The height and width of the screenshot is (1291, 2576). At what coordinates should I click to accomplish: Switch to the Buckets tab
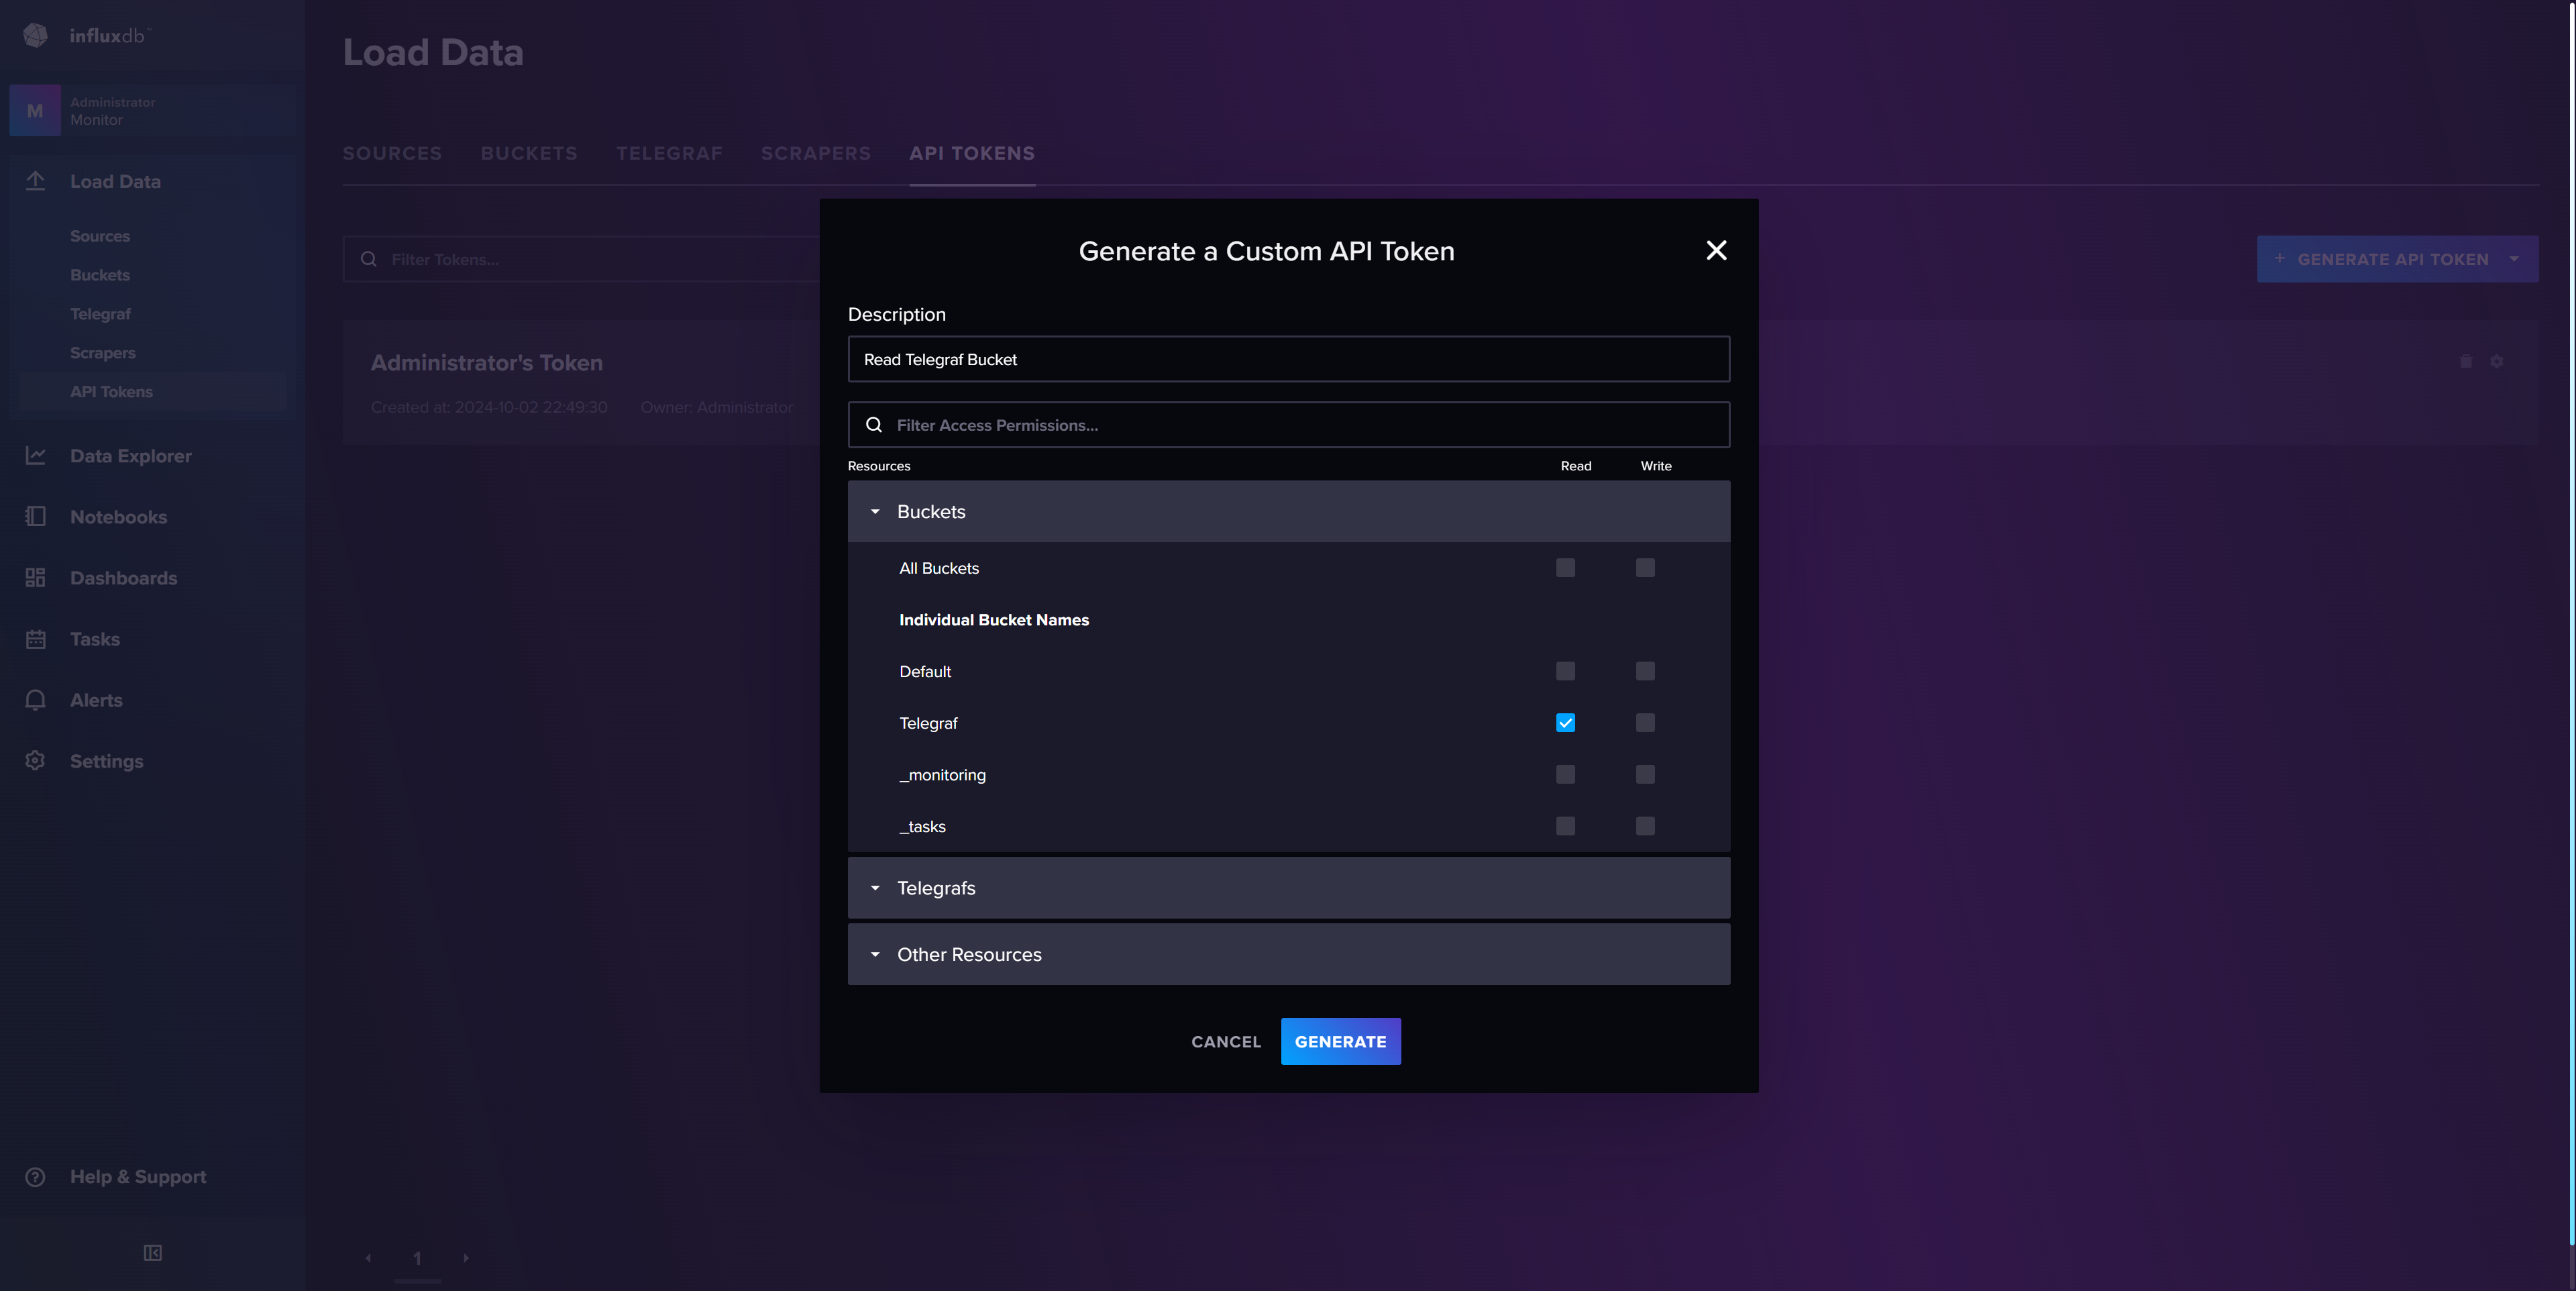(x=529, y=153)
